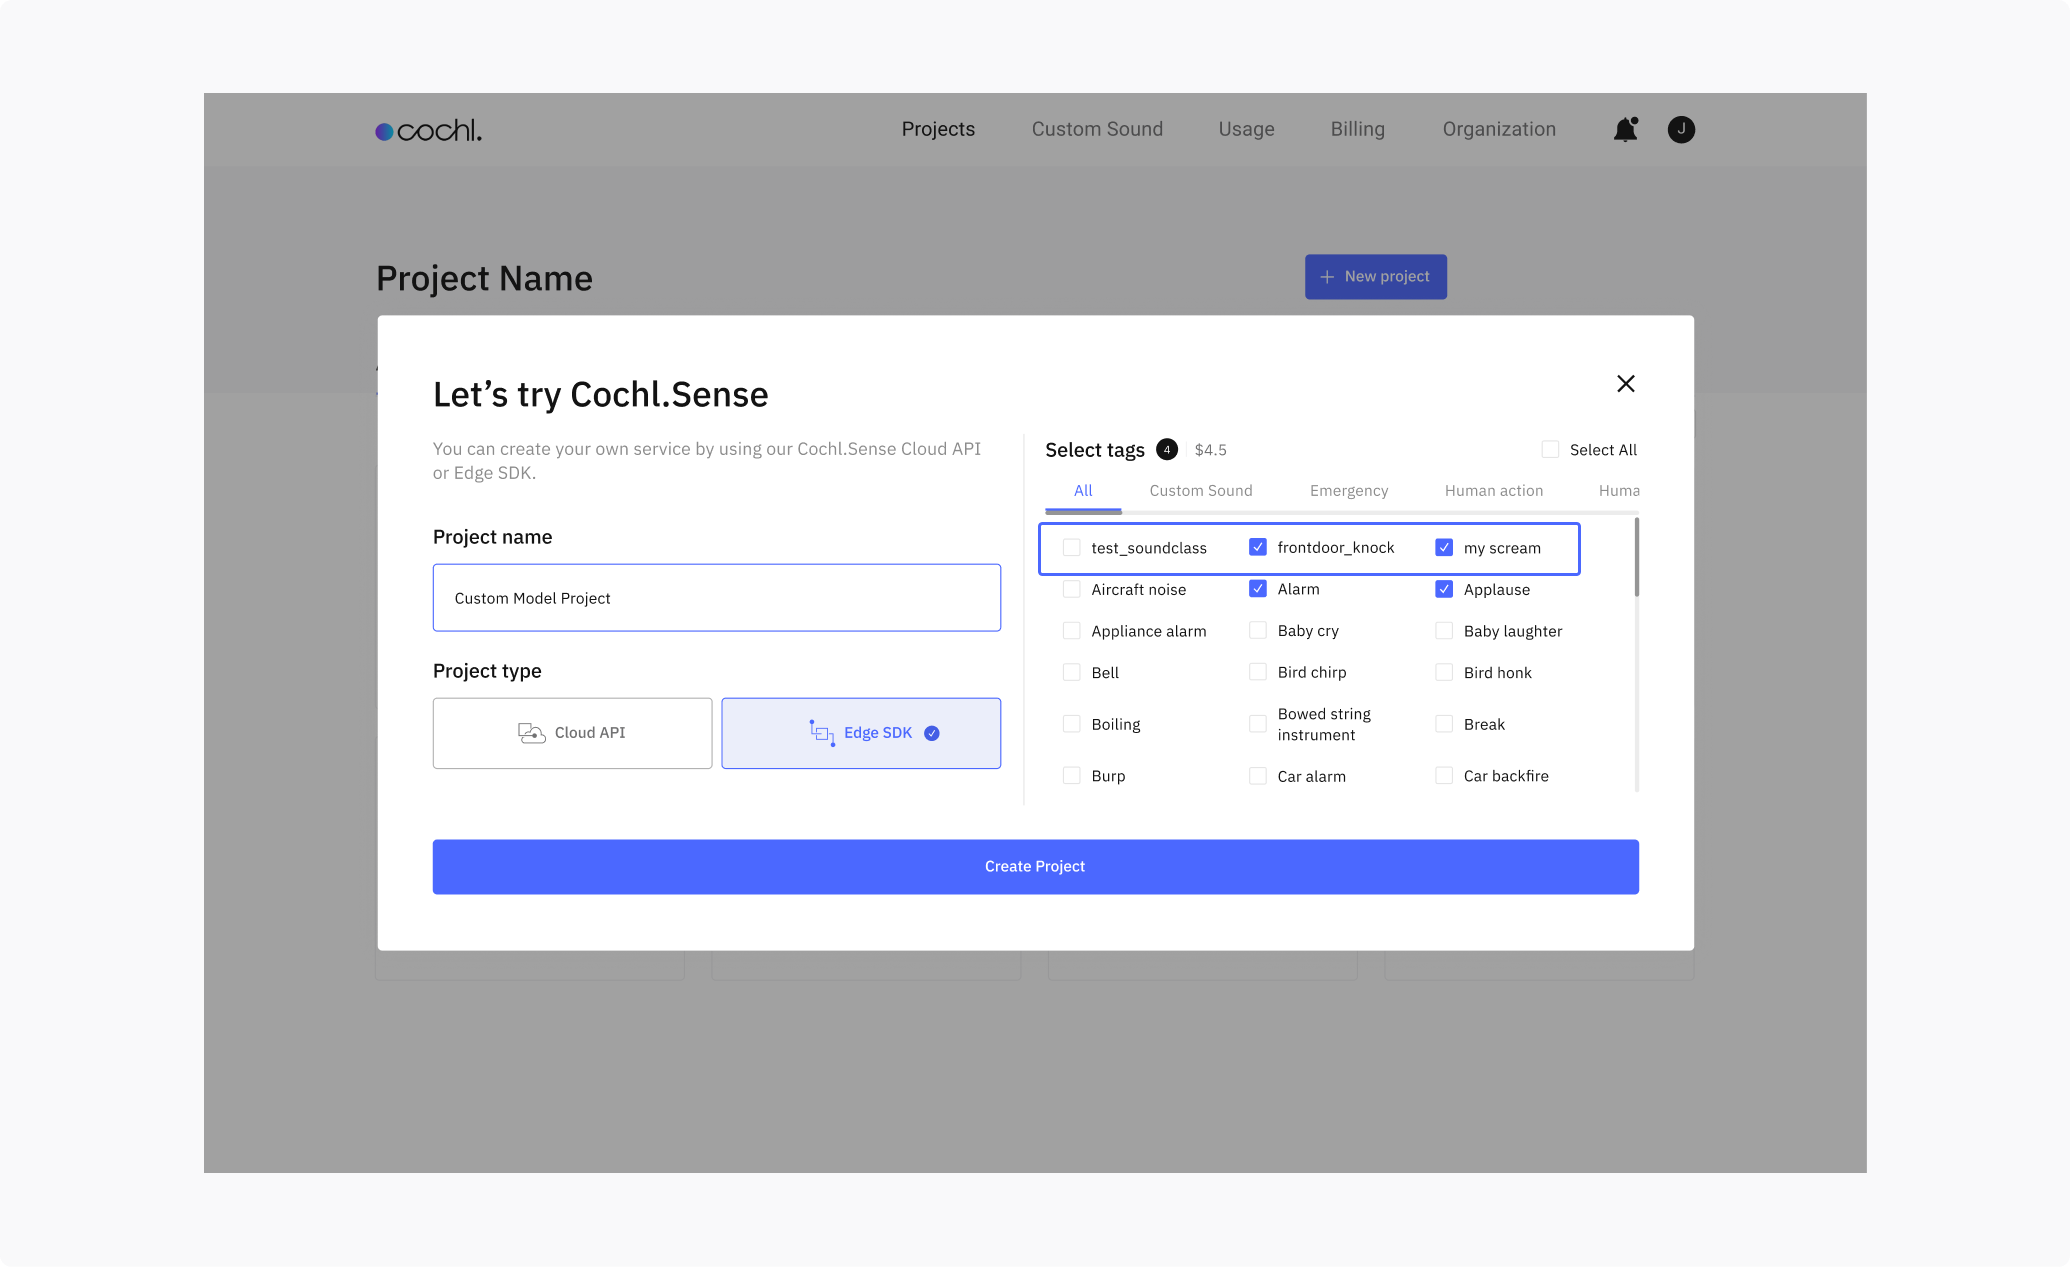The width and height of the screenshot is (2070, 1267).
Task: Switch to the Custom Sound tags tab
Action: pos(1201,491)
